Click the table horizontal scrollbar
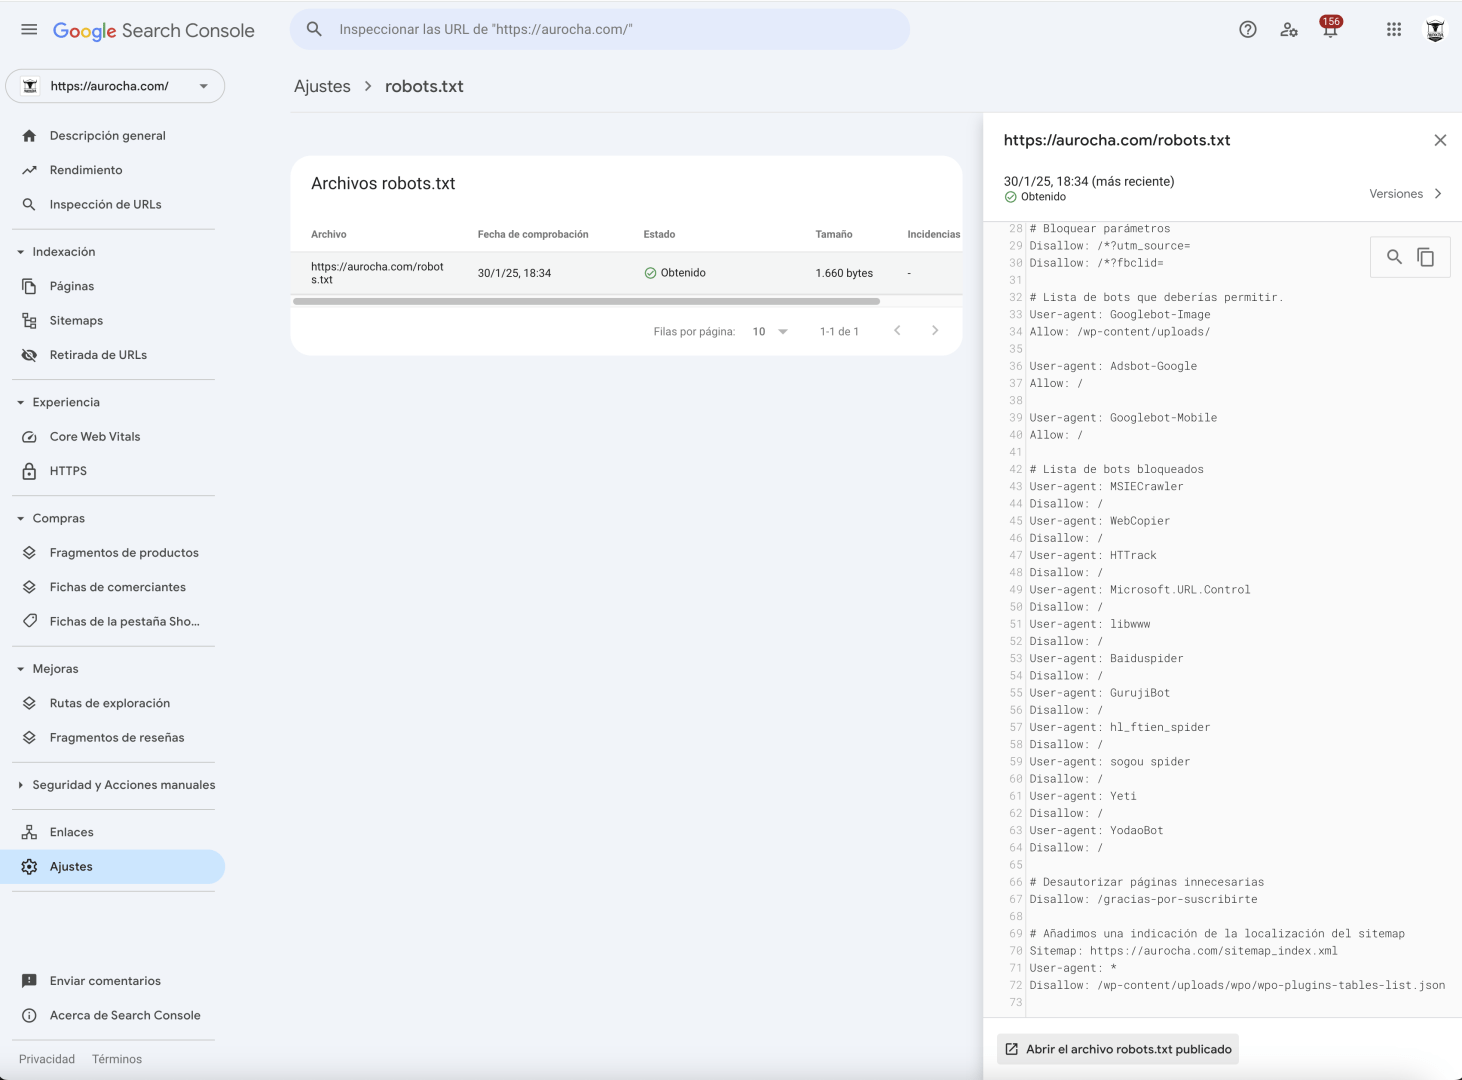 (x=586, y=301)
